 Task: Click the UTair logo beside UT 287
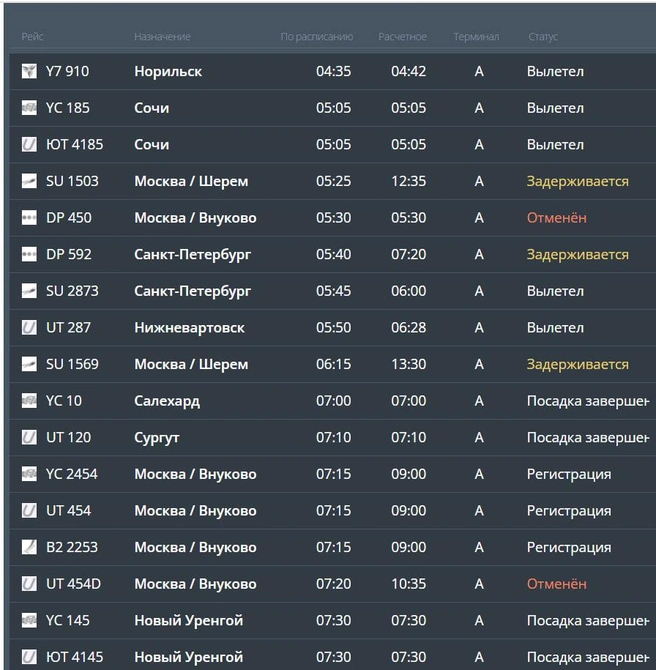pos(29,327)
